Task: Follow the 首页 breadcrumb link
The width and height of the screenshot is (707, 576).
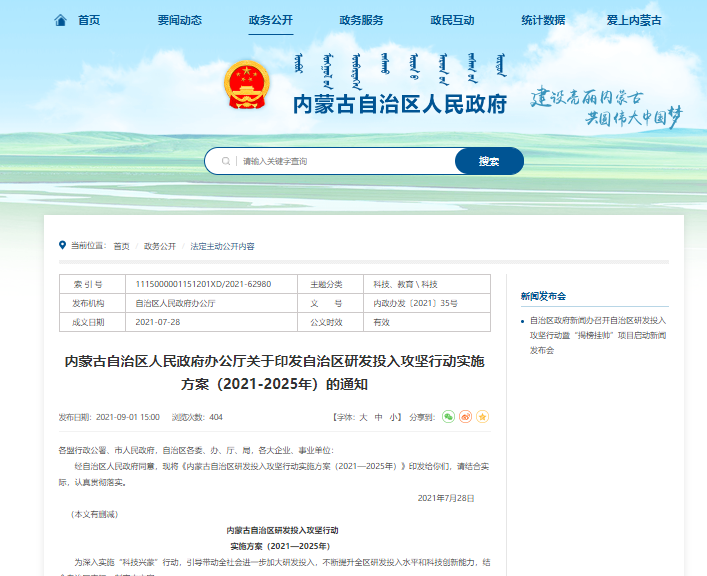Action: tap(121, 246)
